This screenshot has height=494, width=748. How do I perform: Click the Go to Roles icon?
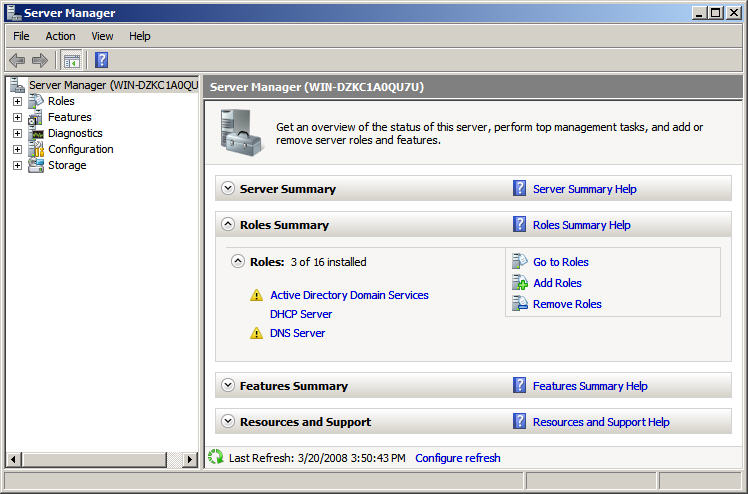point(519,261)
